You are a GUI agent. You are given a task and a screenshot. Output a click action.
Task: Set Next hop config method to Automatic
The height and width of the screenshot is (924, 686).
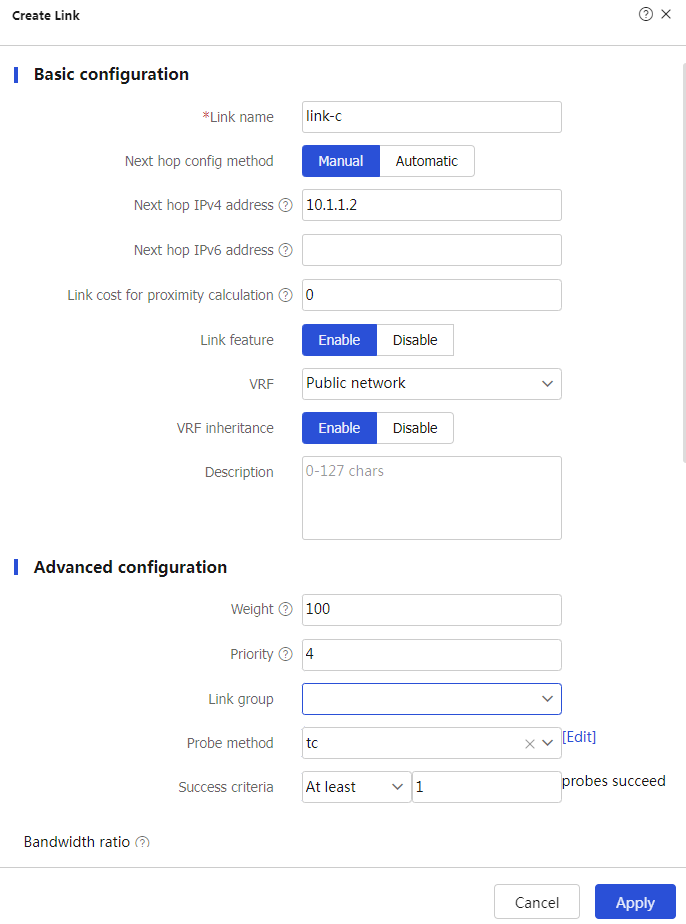427,161
